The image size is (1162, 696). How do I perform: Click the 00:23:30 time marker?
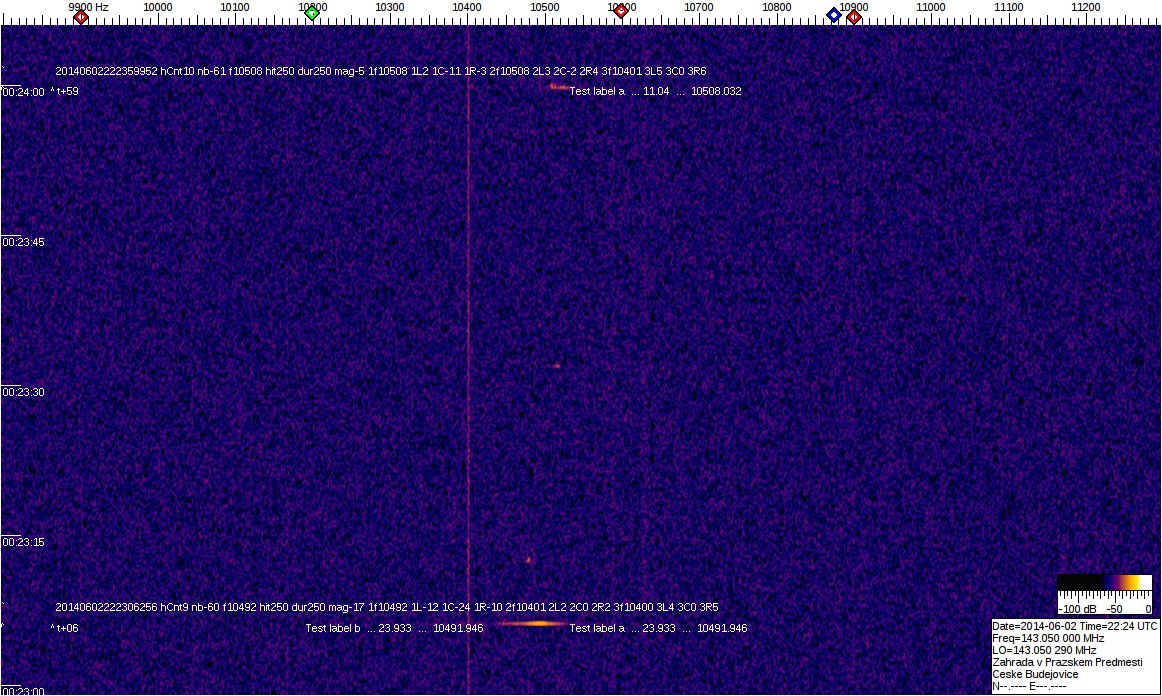pos(23,392)
